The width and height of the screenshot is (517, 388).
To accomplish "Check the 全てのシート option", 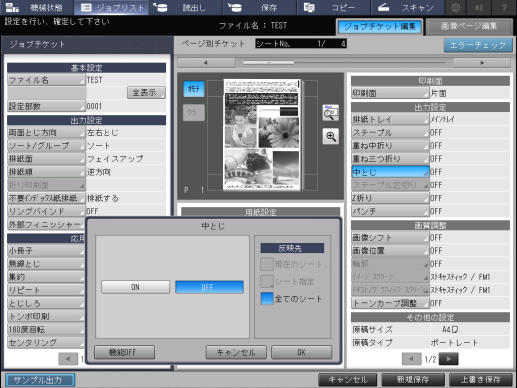I will [267, 299].
